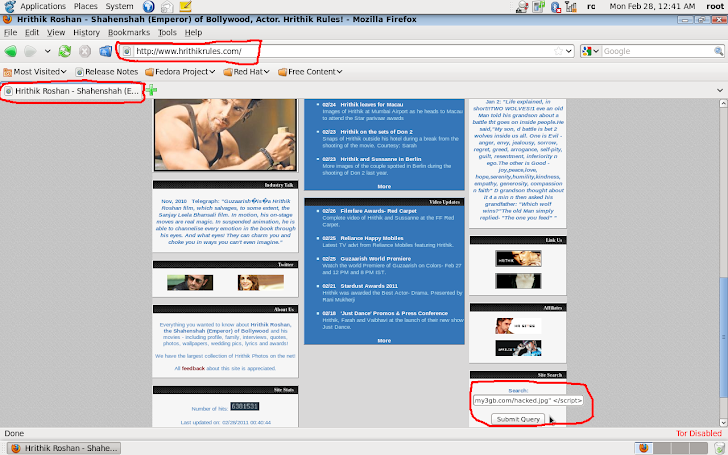The image size is (728, 455).
Task: Expand the URL bar history dropdown
Action: pos(569,51)
